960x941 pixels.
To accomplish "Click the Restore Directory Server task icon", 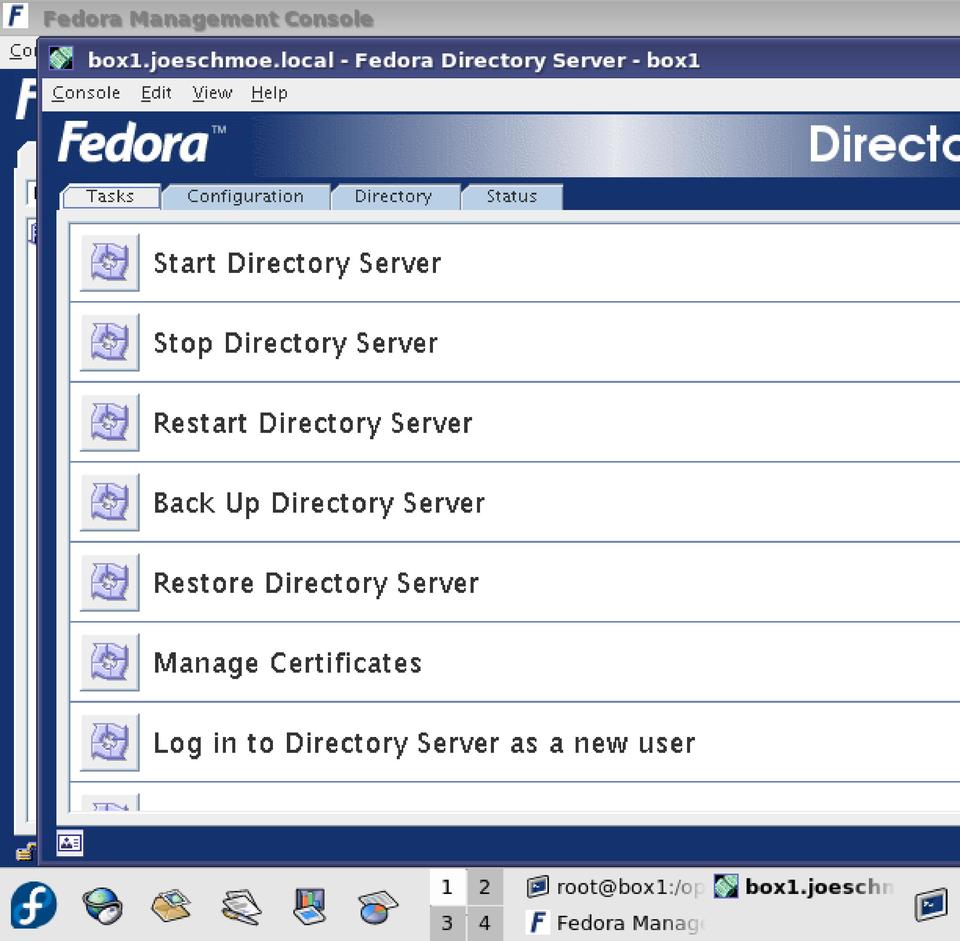I will click(x=109, y=583).
